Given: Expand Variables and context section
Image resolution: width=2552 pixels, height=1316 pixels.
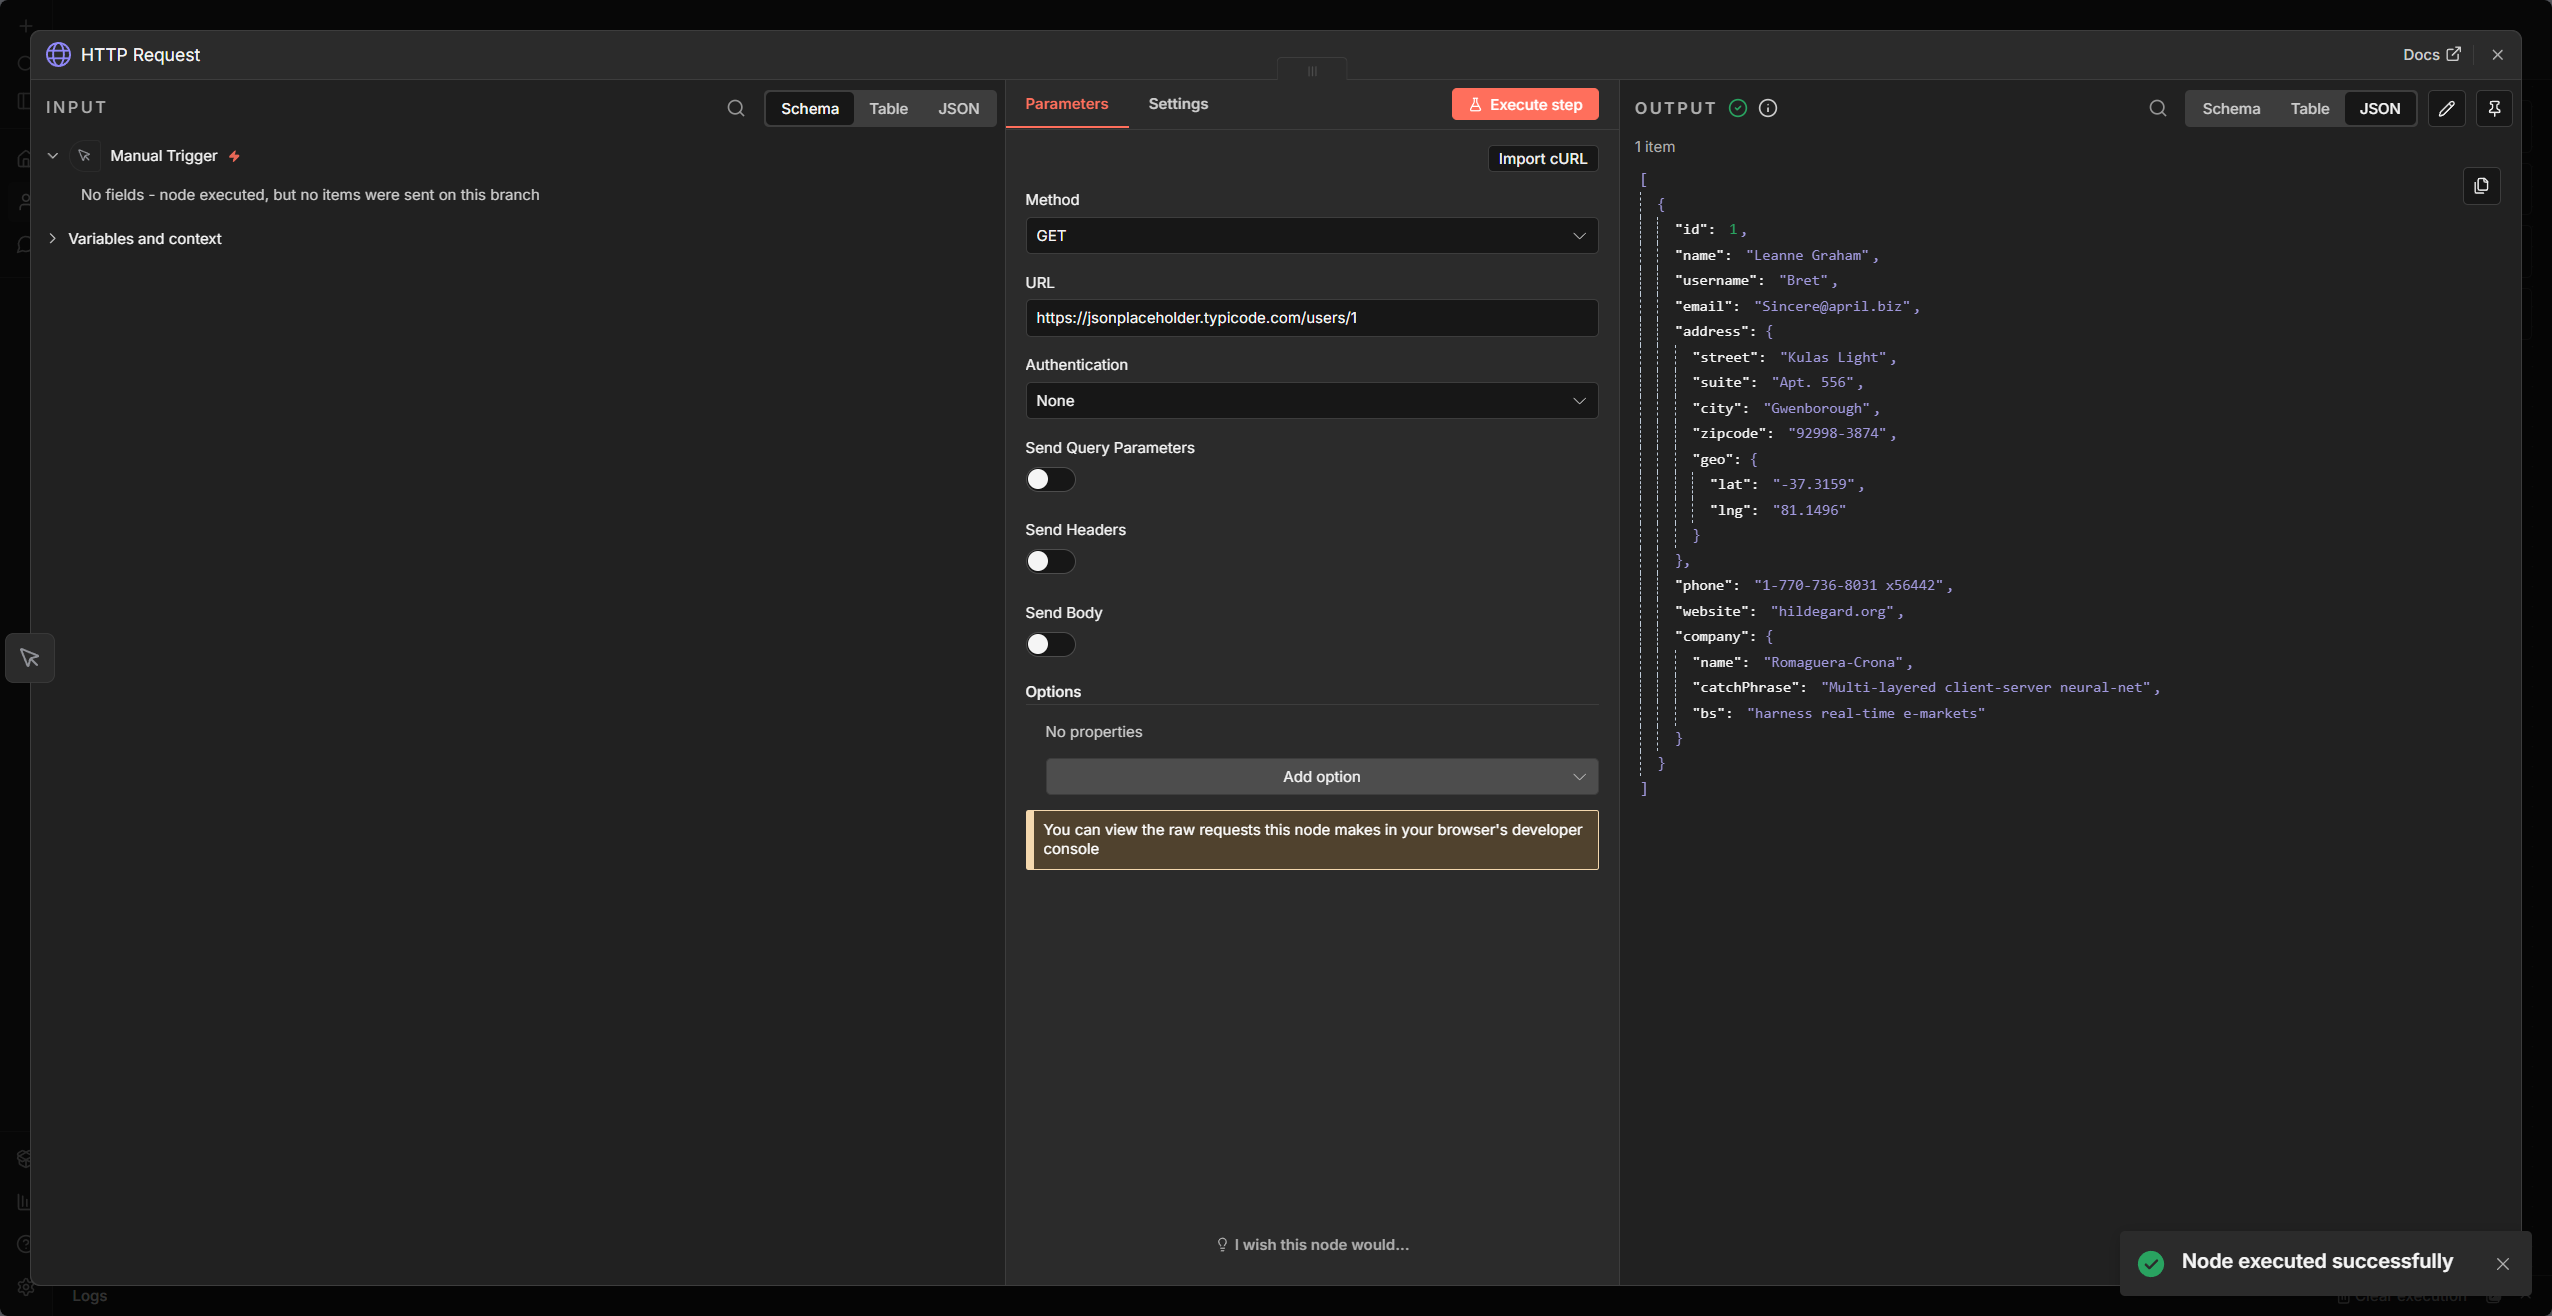Looking at the screenshot, I should click(144, 239).
